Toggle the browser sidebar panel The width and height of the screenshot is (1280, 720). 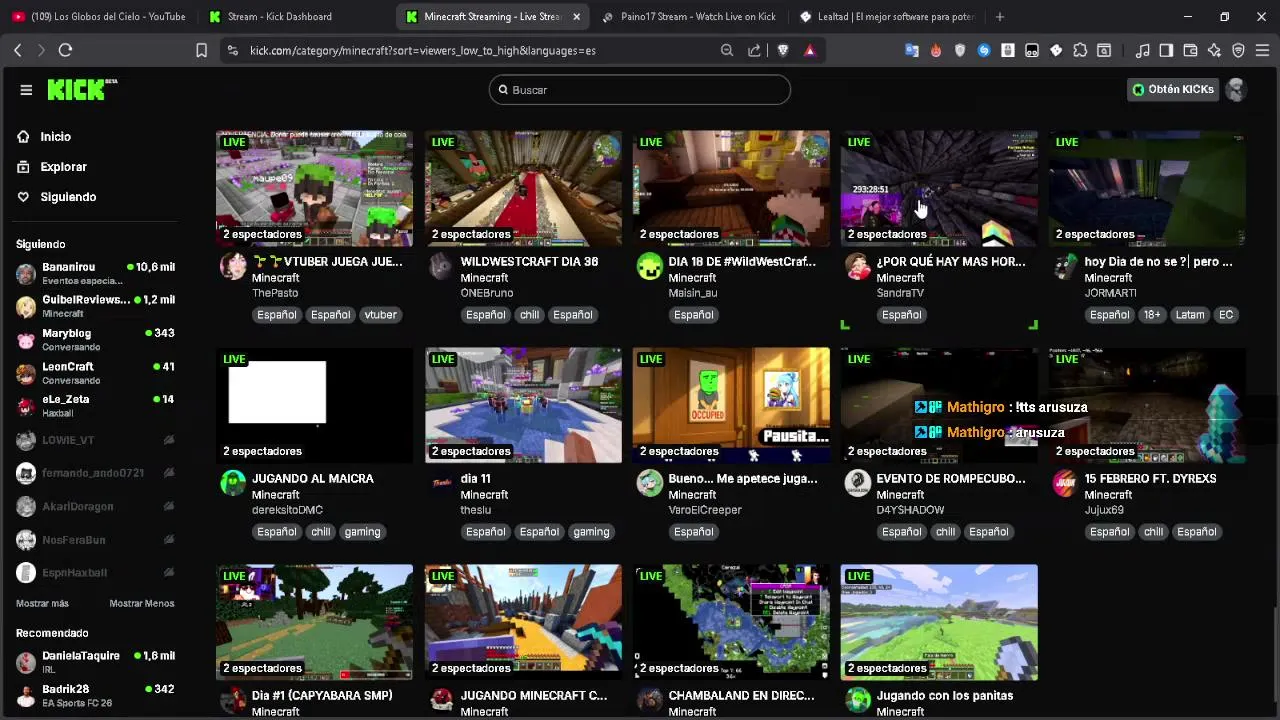pos(1166,50)
